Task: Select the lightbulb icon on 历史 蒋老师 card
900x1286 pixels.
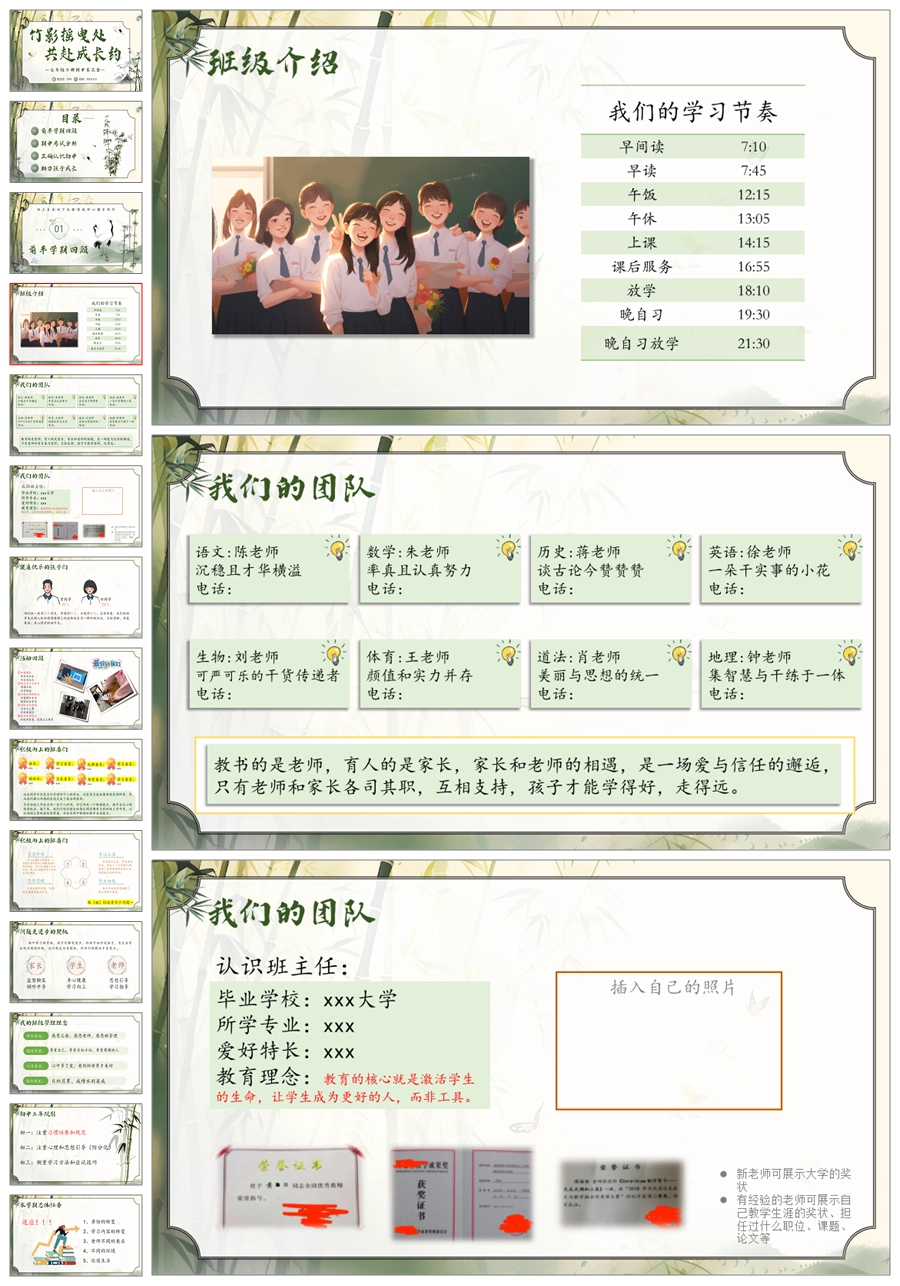Action: (679, 548)
